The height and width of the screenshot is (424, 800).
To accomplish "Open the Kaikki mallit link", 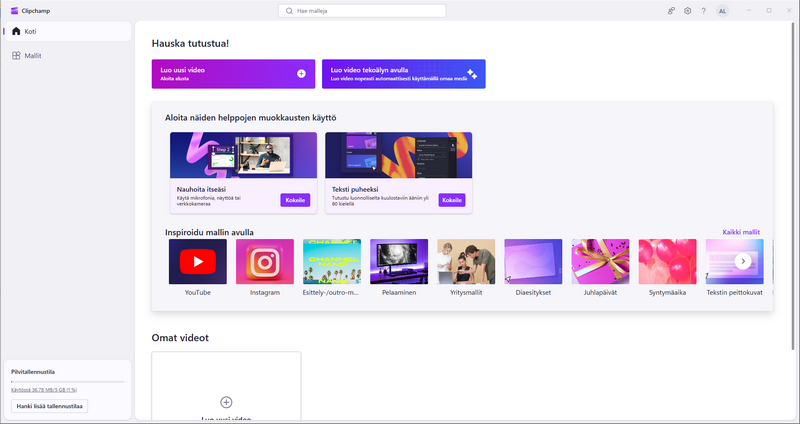I will [x=741, y=232].
